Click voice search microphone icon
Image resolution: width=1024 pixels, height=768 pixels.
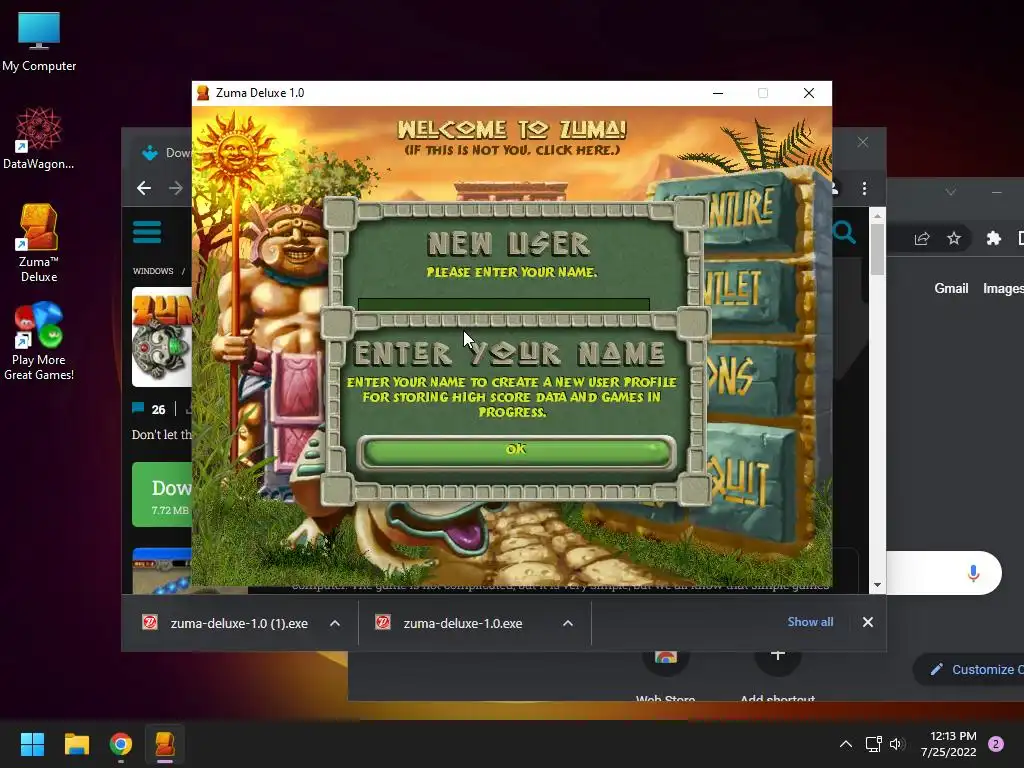pos(973,573)
